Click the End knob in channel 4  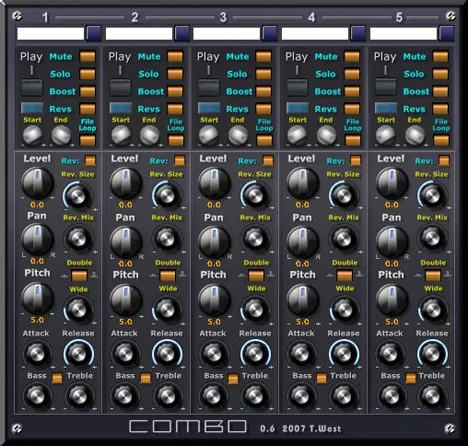(x=326, y=135)
